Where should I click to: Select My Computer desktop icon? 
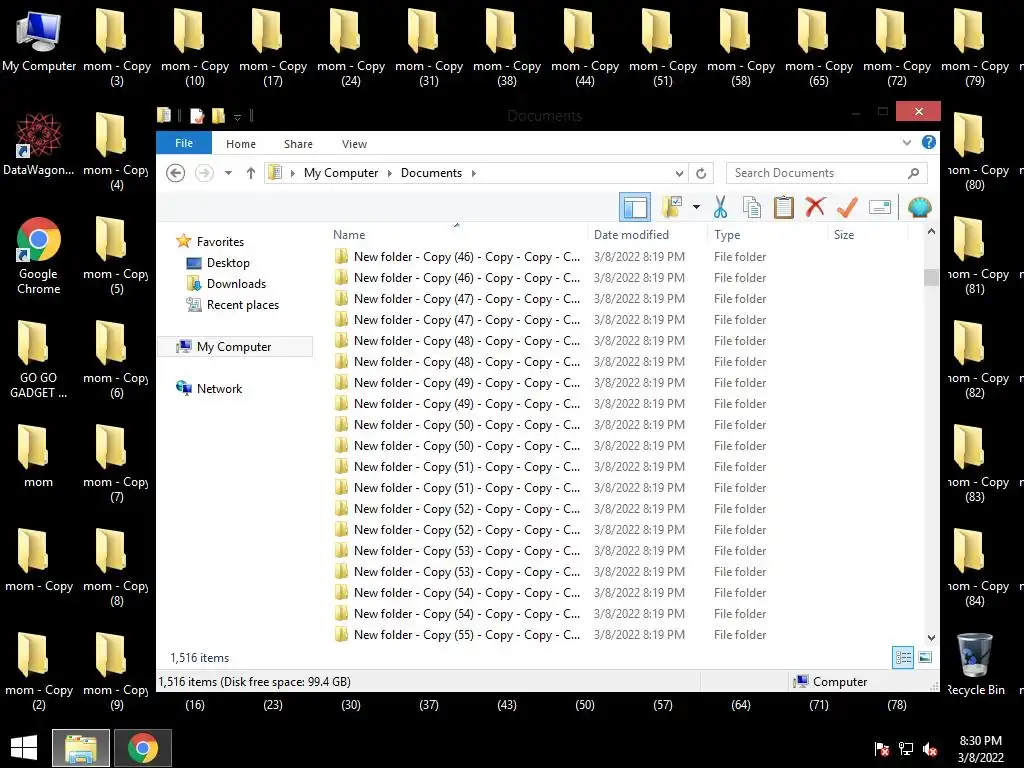coord(39,40)
